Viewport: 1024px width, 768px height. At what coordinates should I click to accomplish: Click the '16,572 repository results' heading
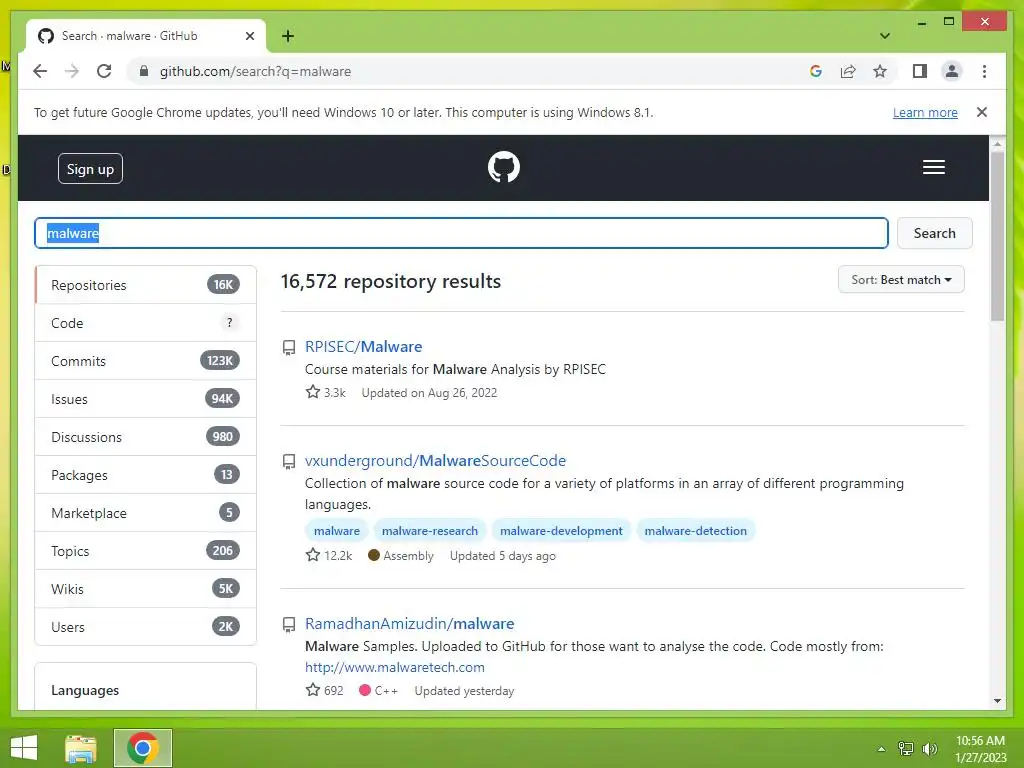pyautogui.click(x=391, y=281)
